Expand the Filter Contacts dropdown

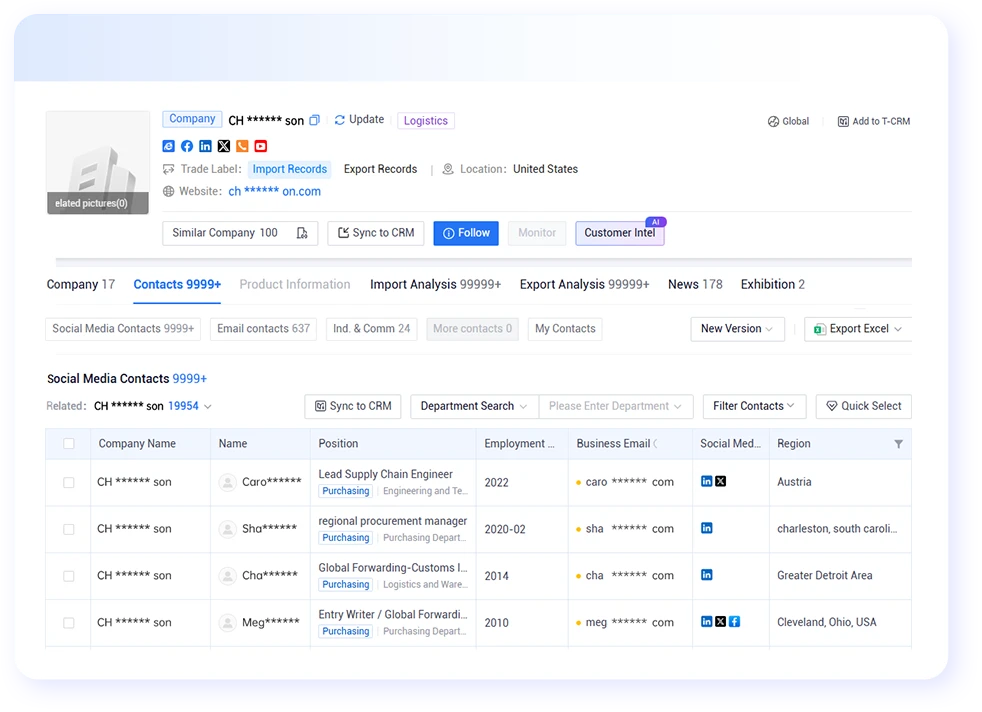(754, 406)
